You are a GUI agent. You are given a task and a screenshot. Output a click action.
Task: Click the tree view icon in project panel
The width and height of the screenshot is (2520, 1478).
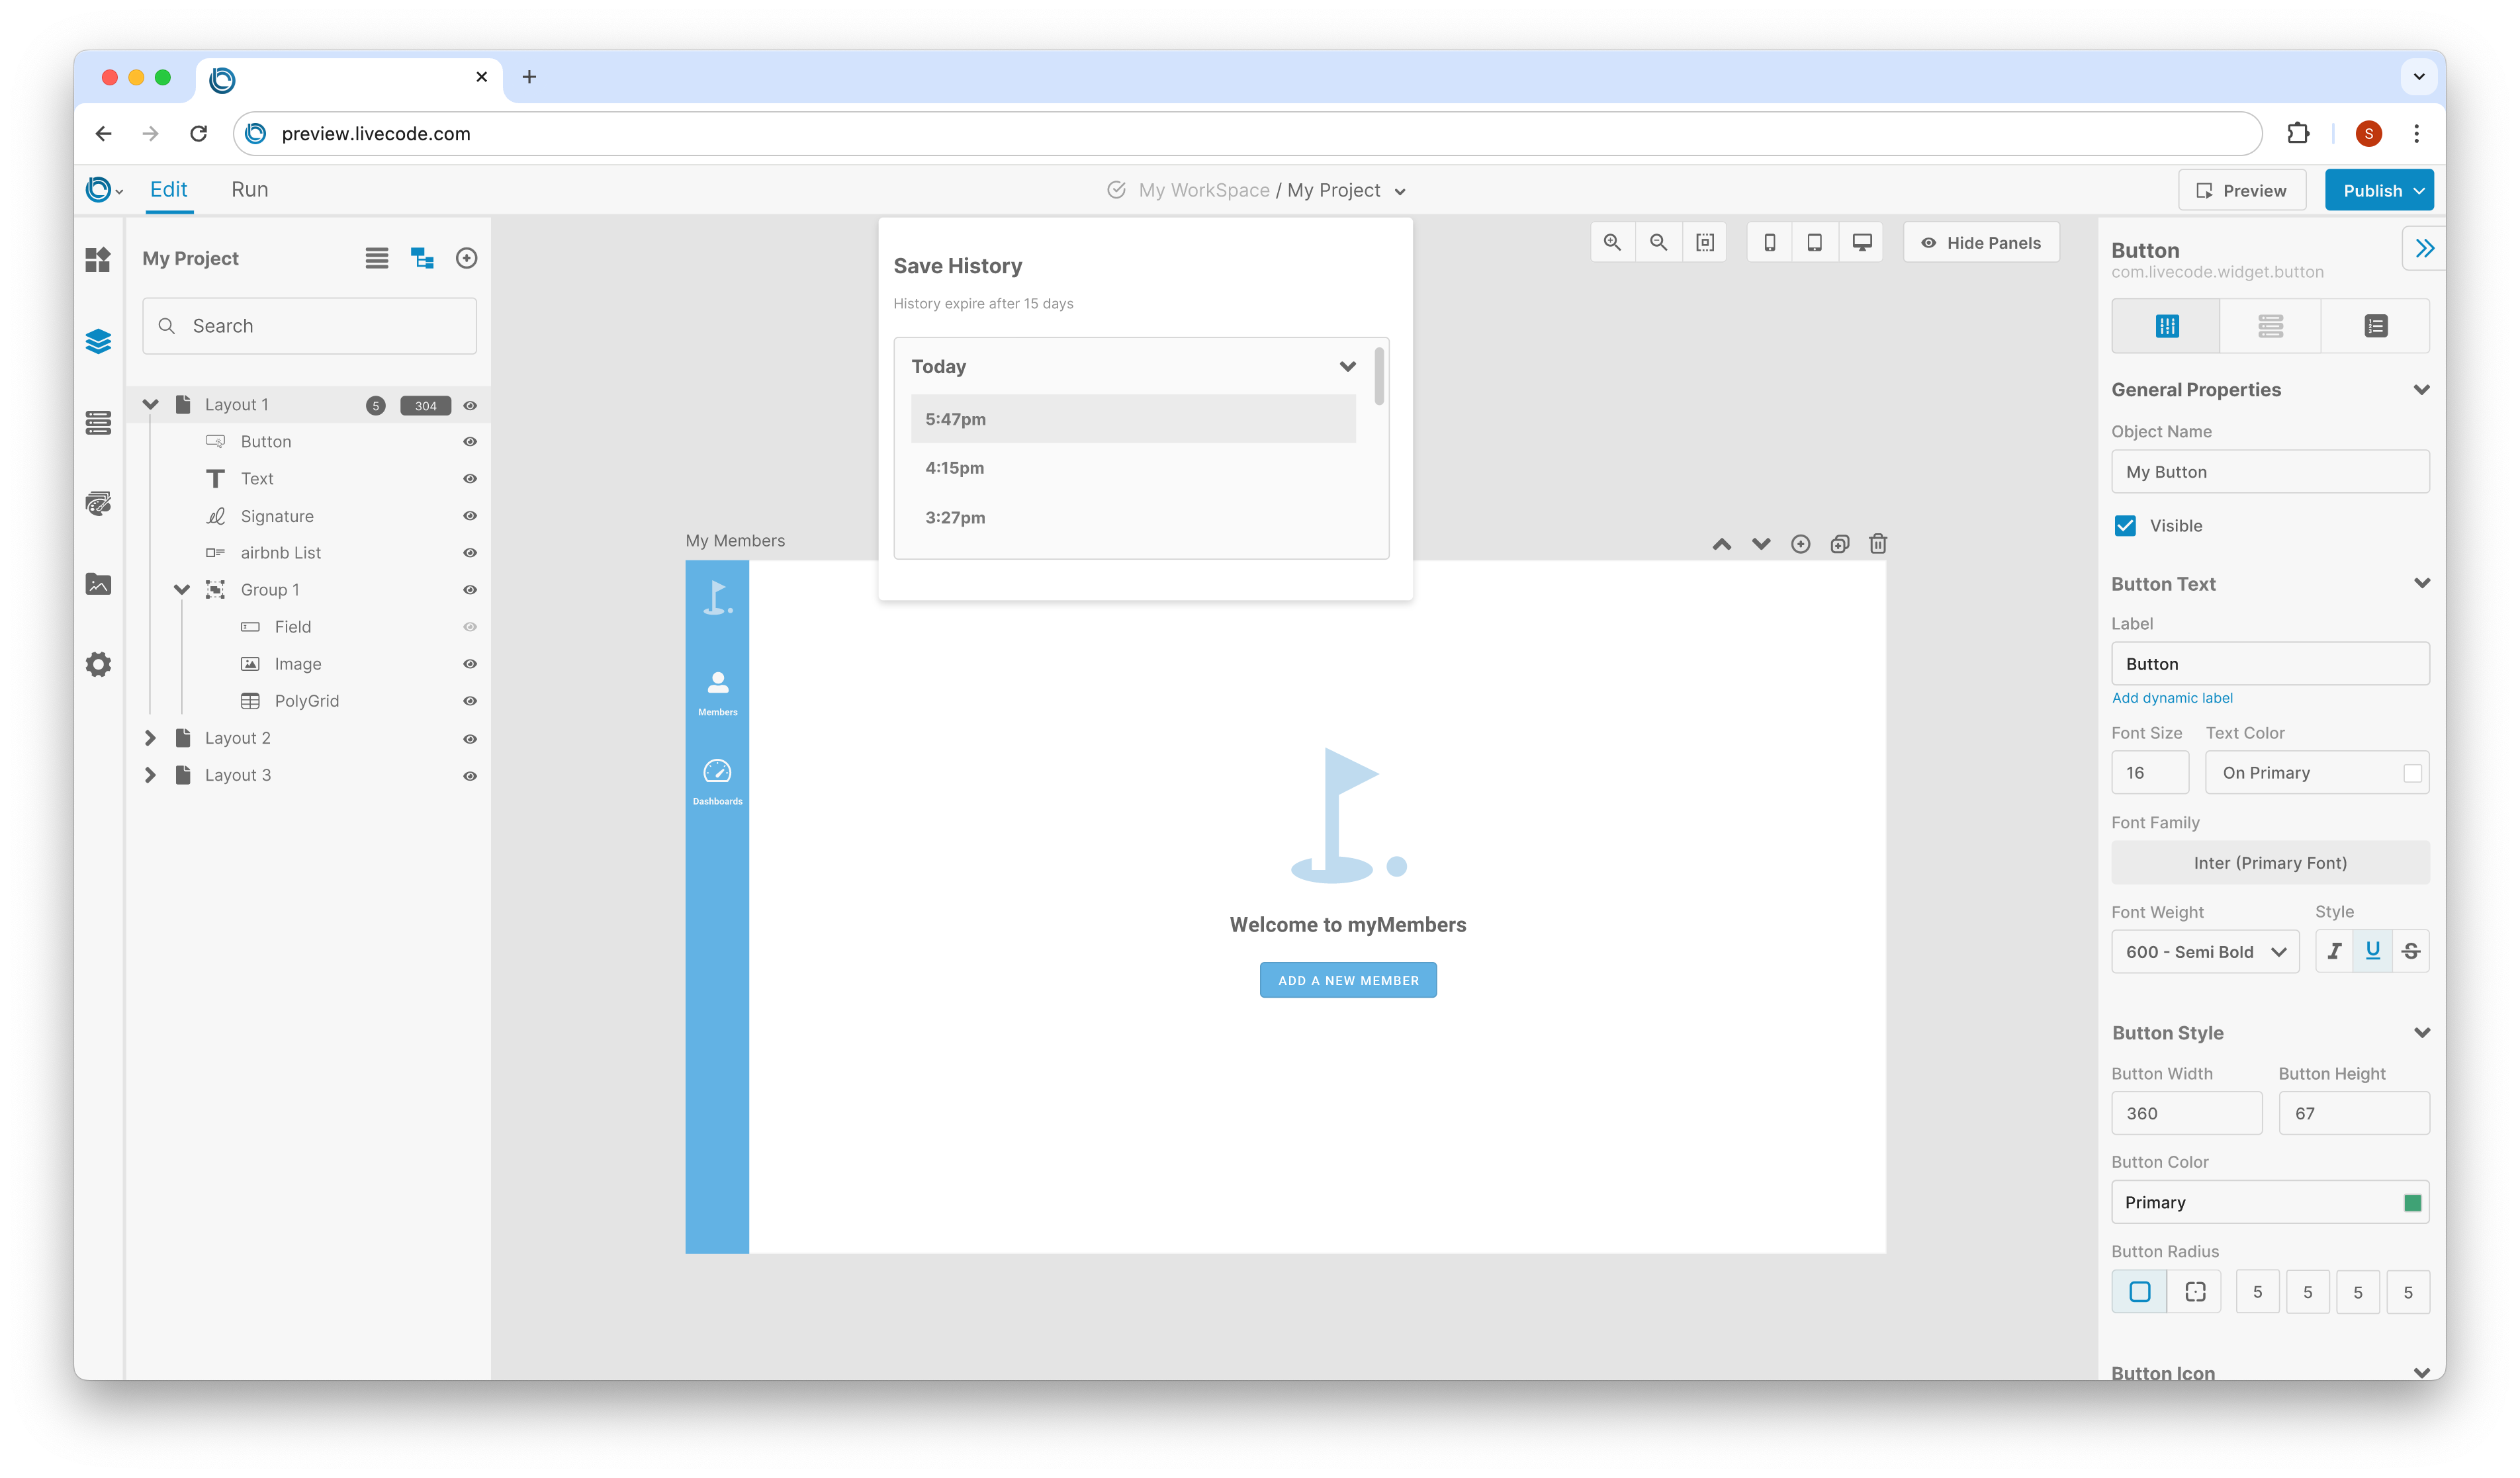(x=422, y=259)
